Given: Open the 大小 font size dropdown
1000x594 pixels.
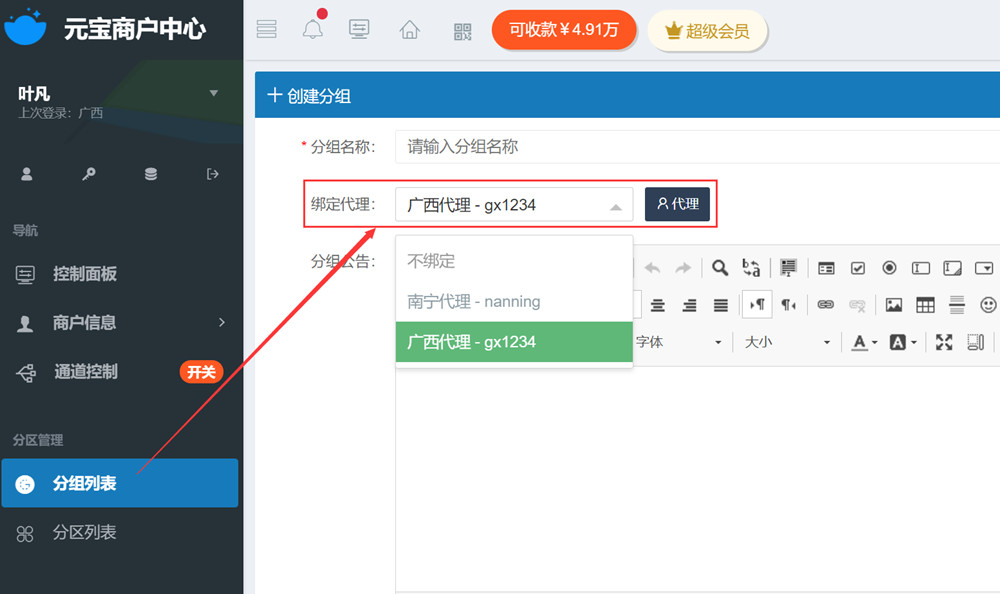Looking at the screenshot, I should 786,342.
